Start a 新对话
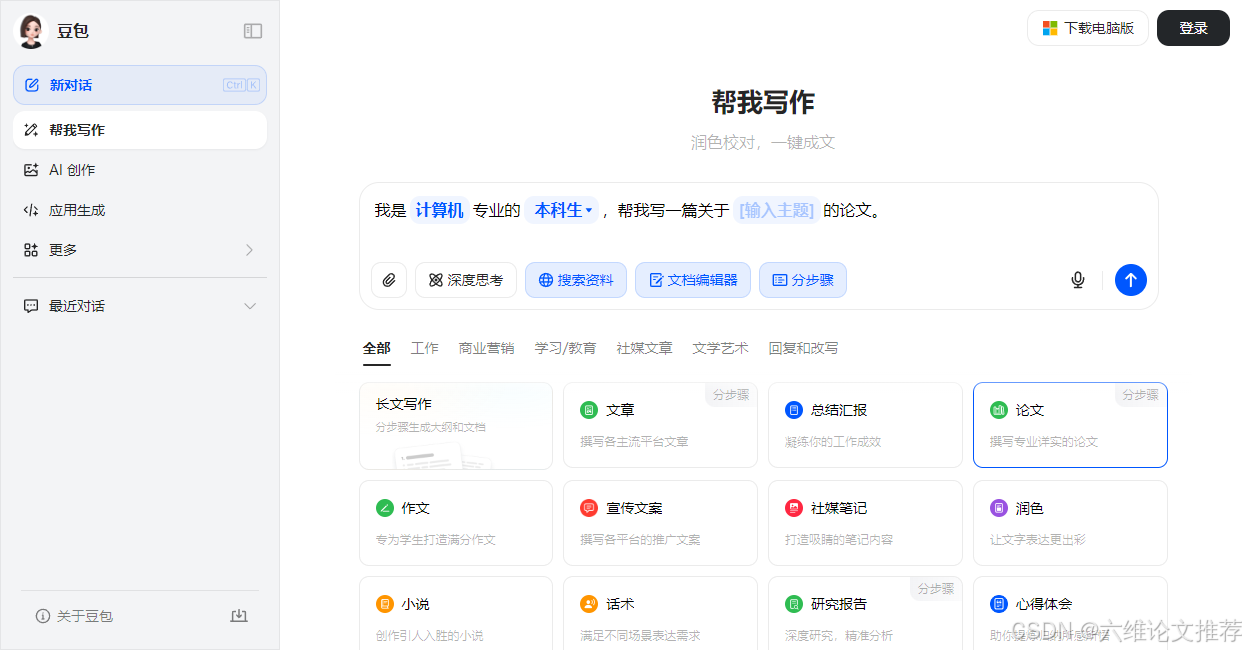 (140, 85)
